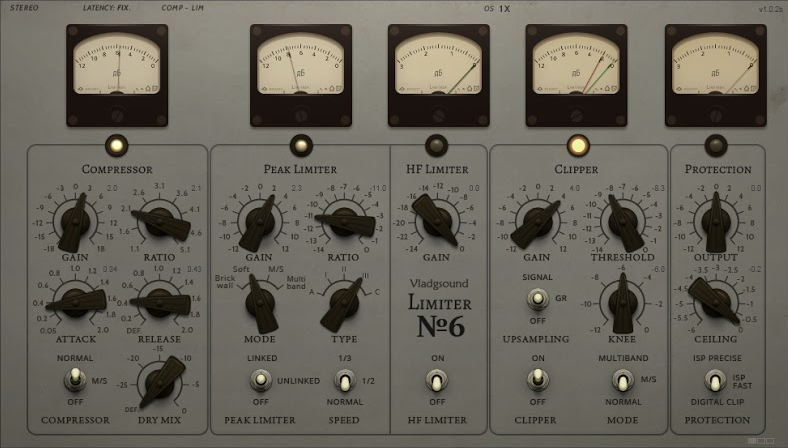
Task: Click the Clipper THRESHOLD knob
Action: [623, 222]
